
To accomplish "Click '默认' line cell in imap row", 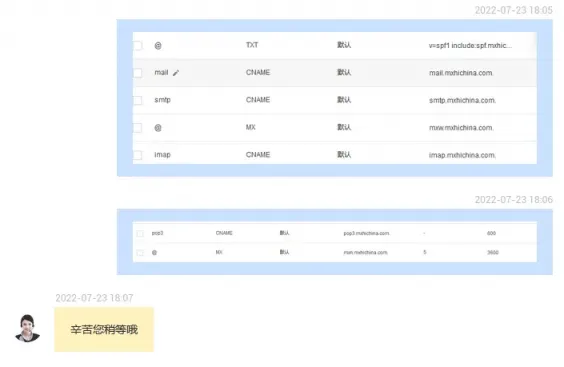I will pos(344,154).
